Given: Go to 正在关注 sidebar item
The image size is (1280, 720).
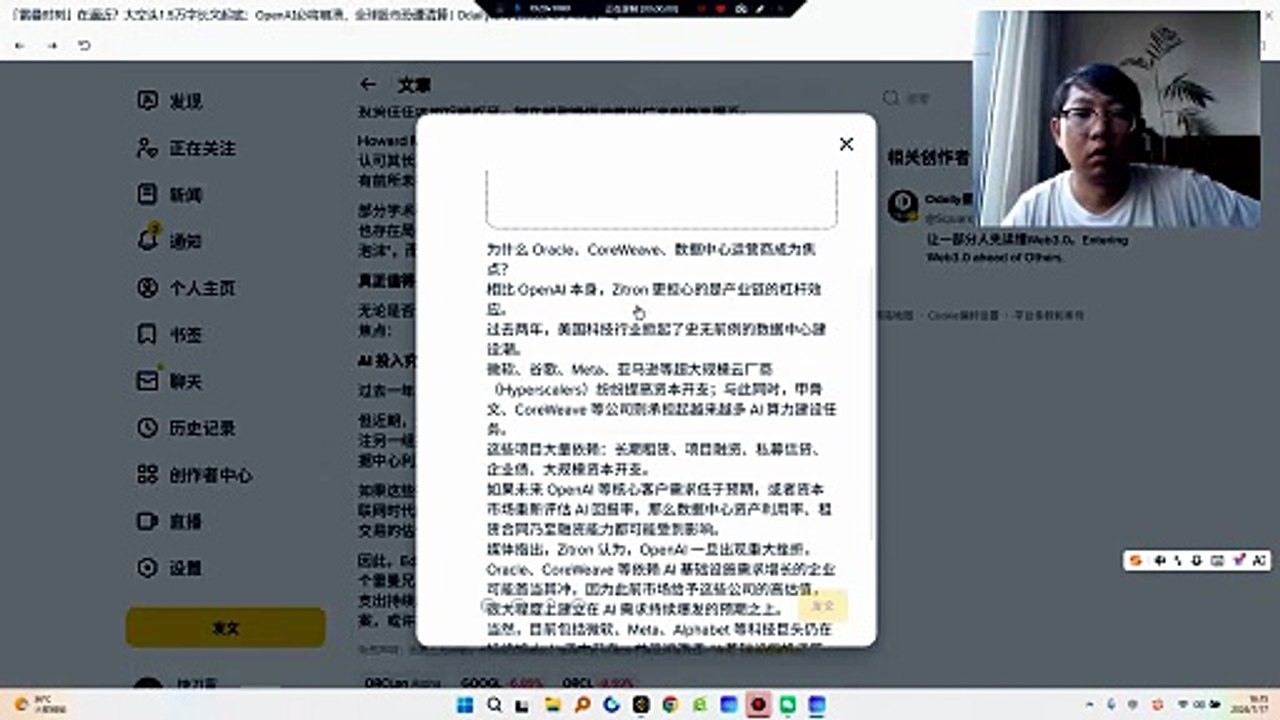Looking at the screenshot, I should point(186,148).
